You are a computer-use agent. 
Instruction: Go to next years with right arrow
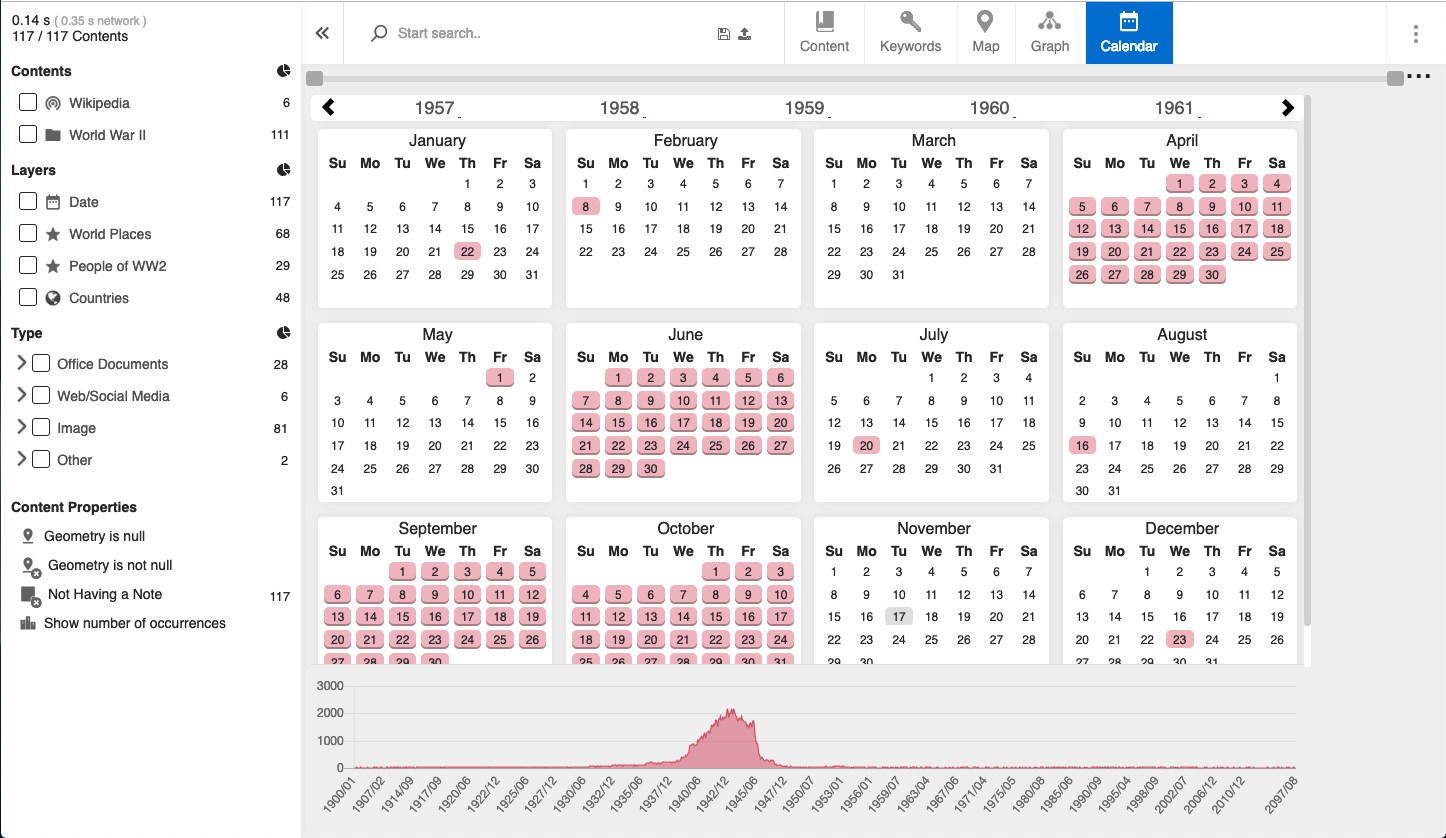coord(1288,108)
